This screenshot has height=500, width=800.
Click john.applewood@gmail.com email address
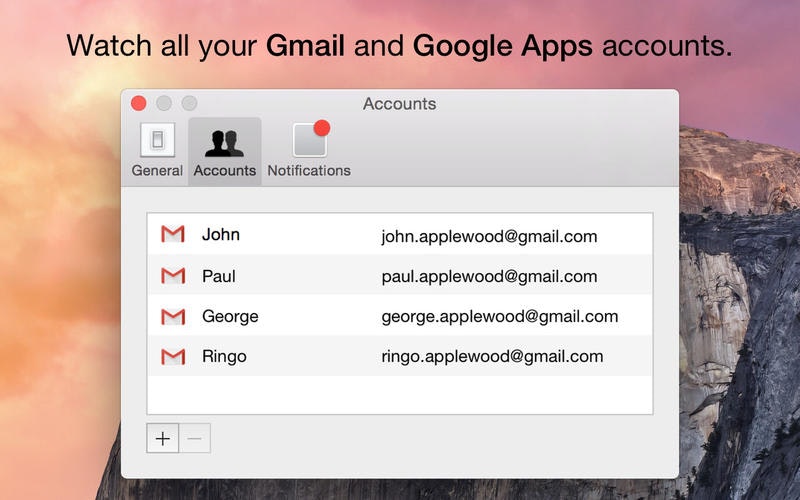pos(489,236)
